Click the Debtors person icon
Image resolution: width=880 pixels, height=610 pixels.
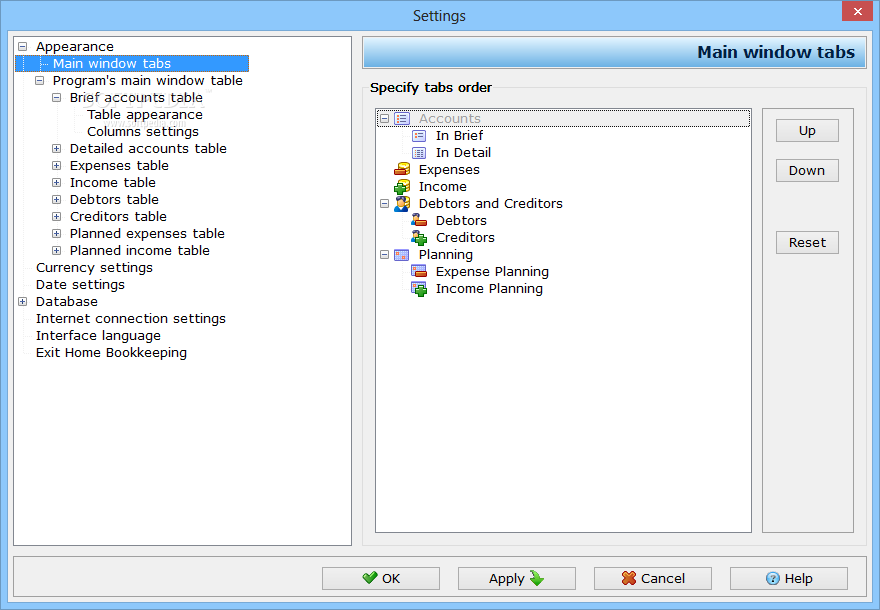tap(419, 221)
